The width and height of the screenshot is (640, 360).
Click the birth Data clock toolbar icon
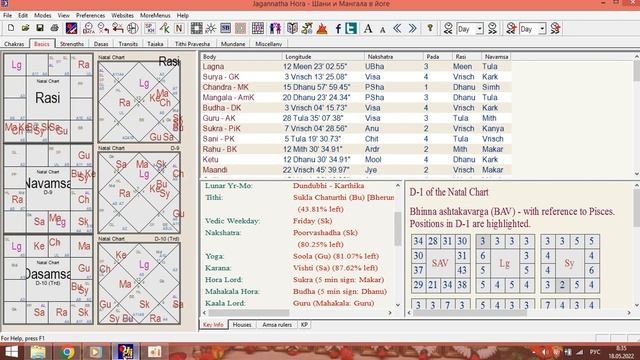88,28
